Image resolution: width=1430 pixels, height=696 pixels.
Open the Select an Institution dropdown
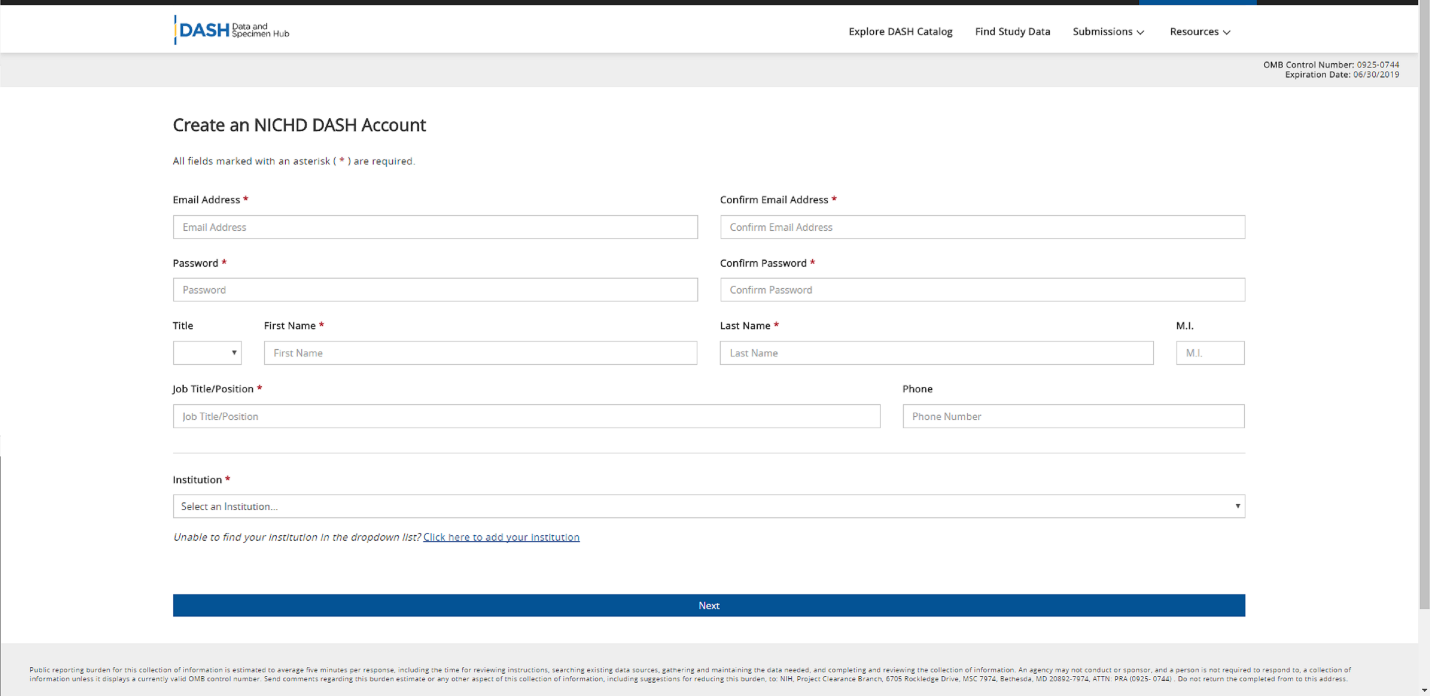[709, 506]
